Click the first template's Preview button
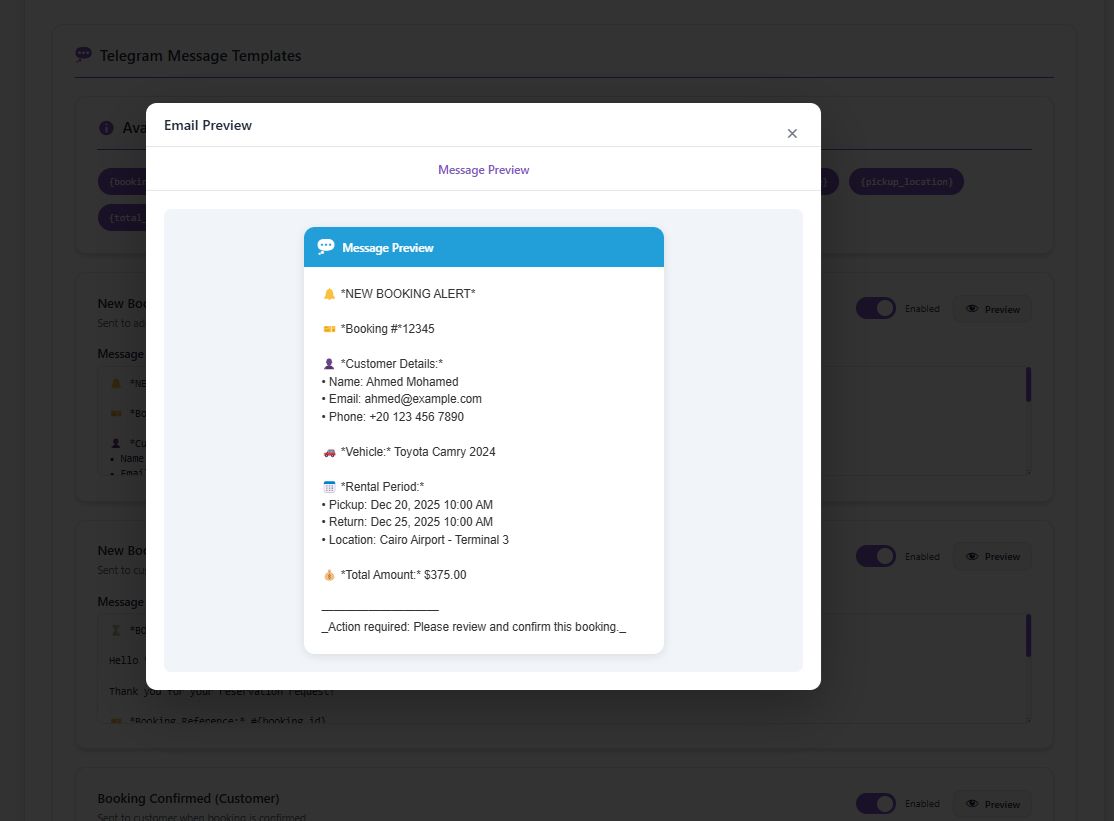The image size is (1114, 821). (993, 309)
